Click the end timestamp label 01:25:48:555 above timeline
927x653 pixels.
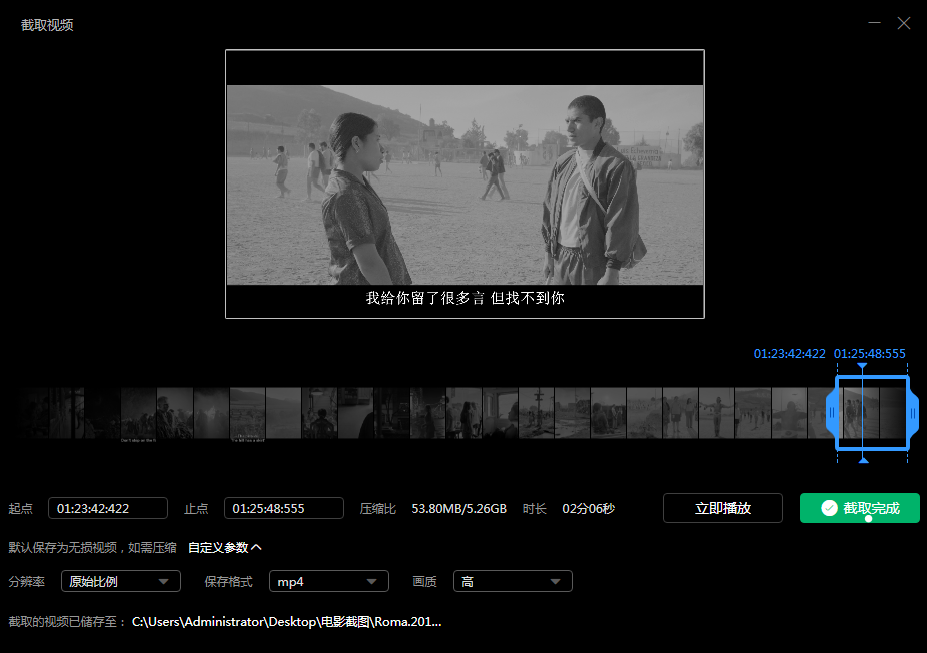(869, 354)
